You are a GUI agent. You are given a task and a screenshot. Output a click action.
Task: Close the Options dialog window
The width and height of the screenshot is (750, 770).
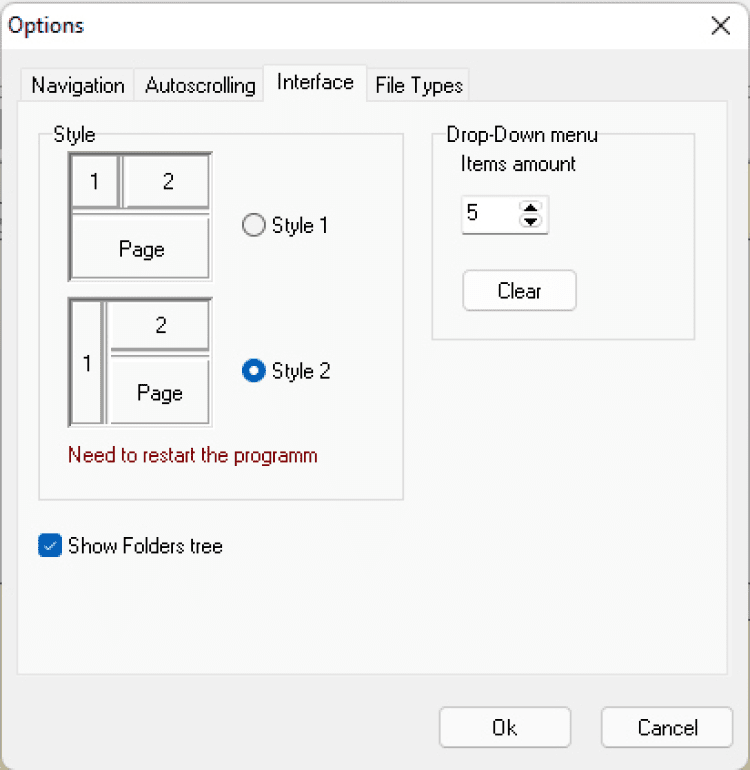(720, 26)
